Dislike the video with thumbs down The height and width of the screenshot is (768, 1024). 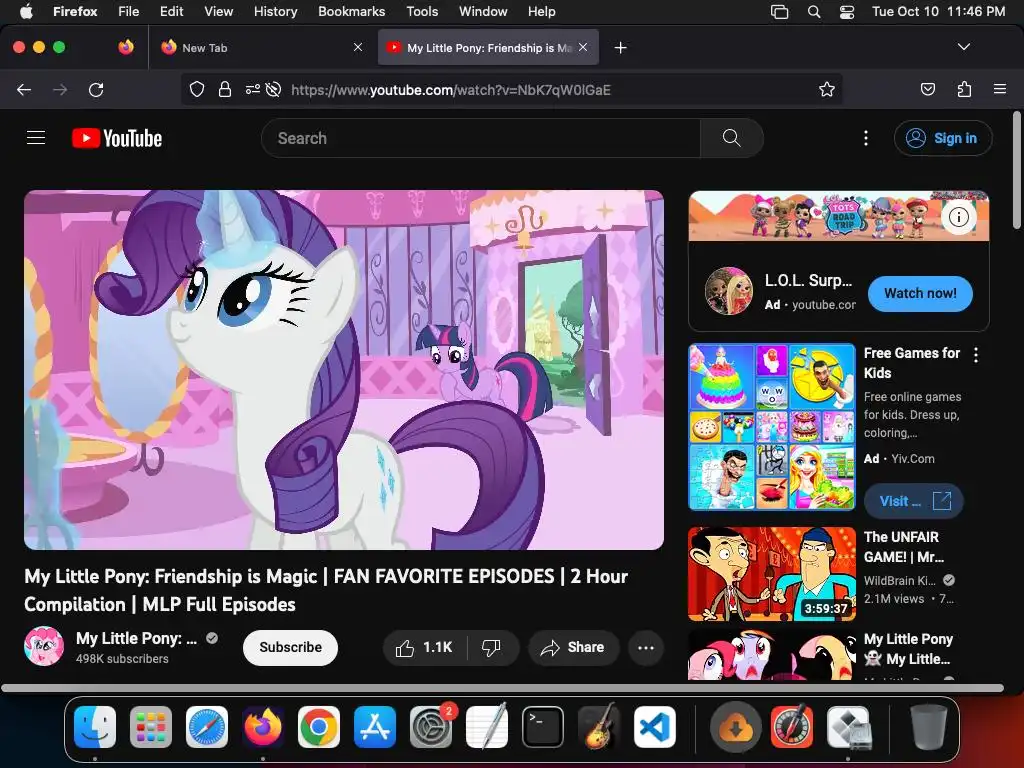[491, 647]
